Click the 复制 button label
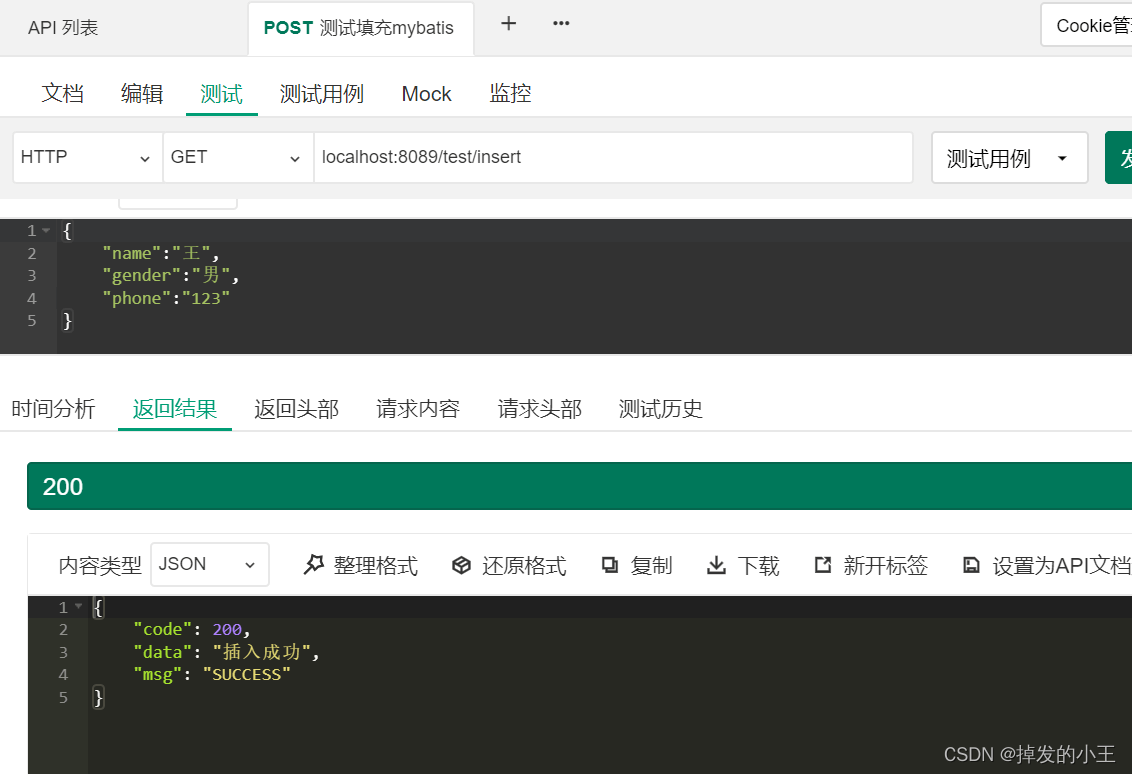Image resolution: width=1132 pixels, height=774 pixels. pyautogui.click(x=651, y=565)
